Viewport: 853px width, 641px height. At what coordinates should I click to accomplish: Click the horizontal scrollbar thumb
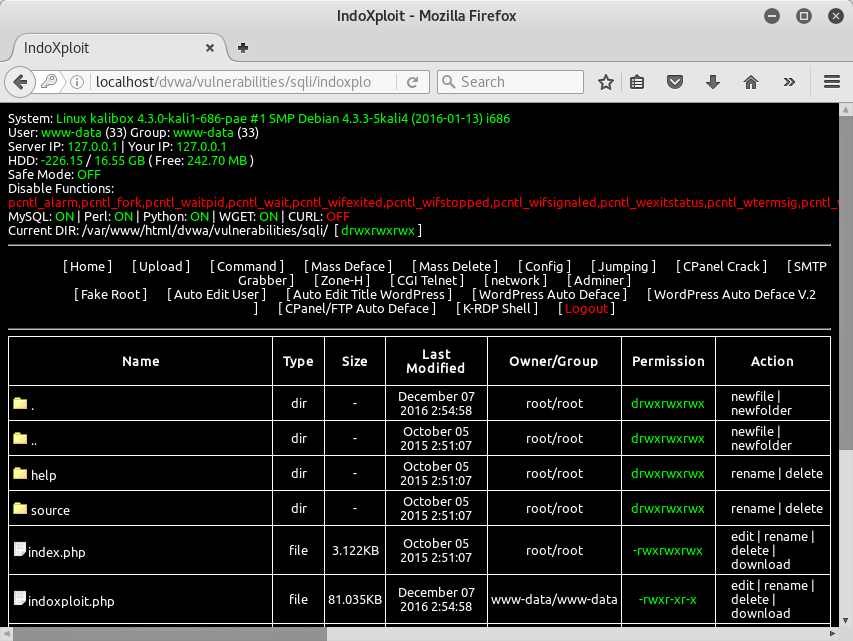pos(170,634)
